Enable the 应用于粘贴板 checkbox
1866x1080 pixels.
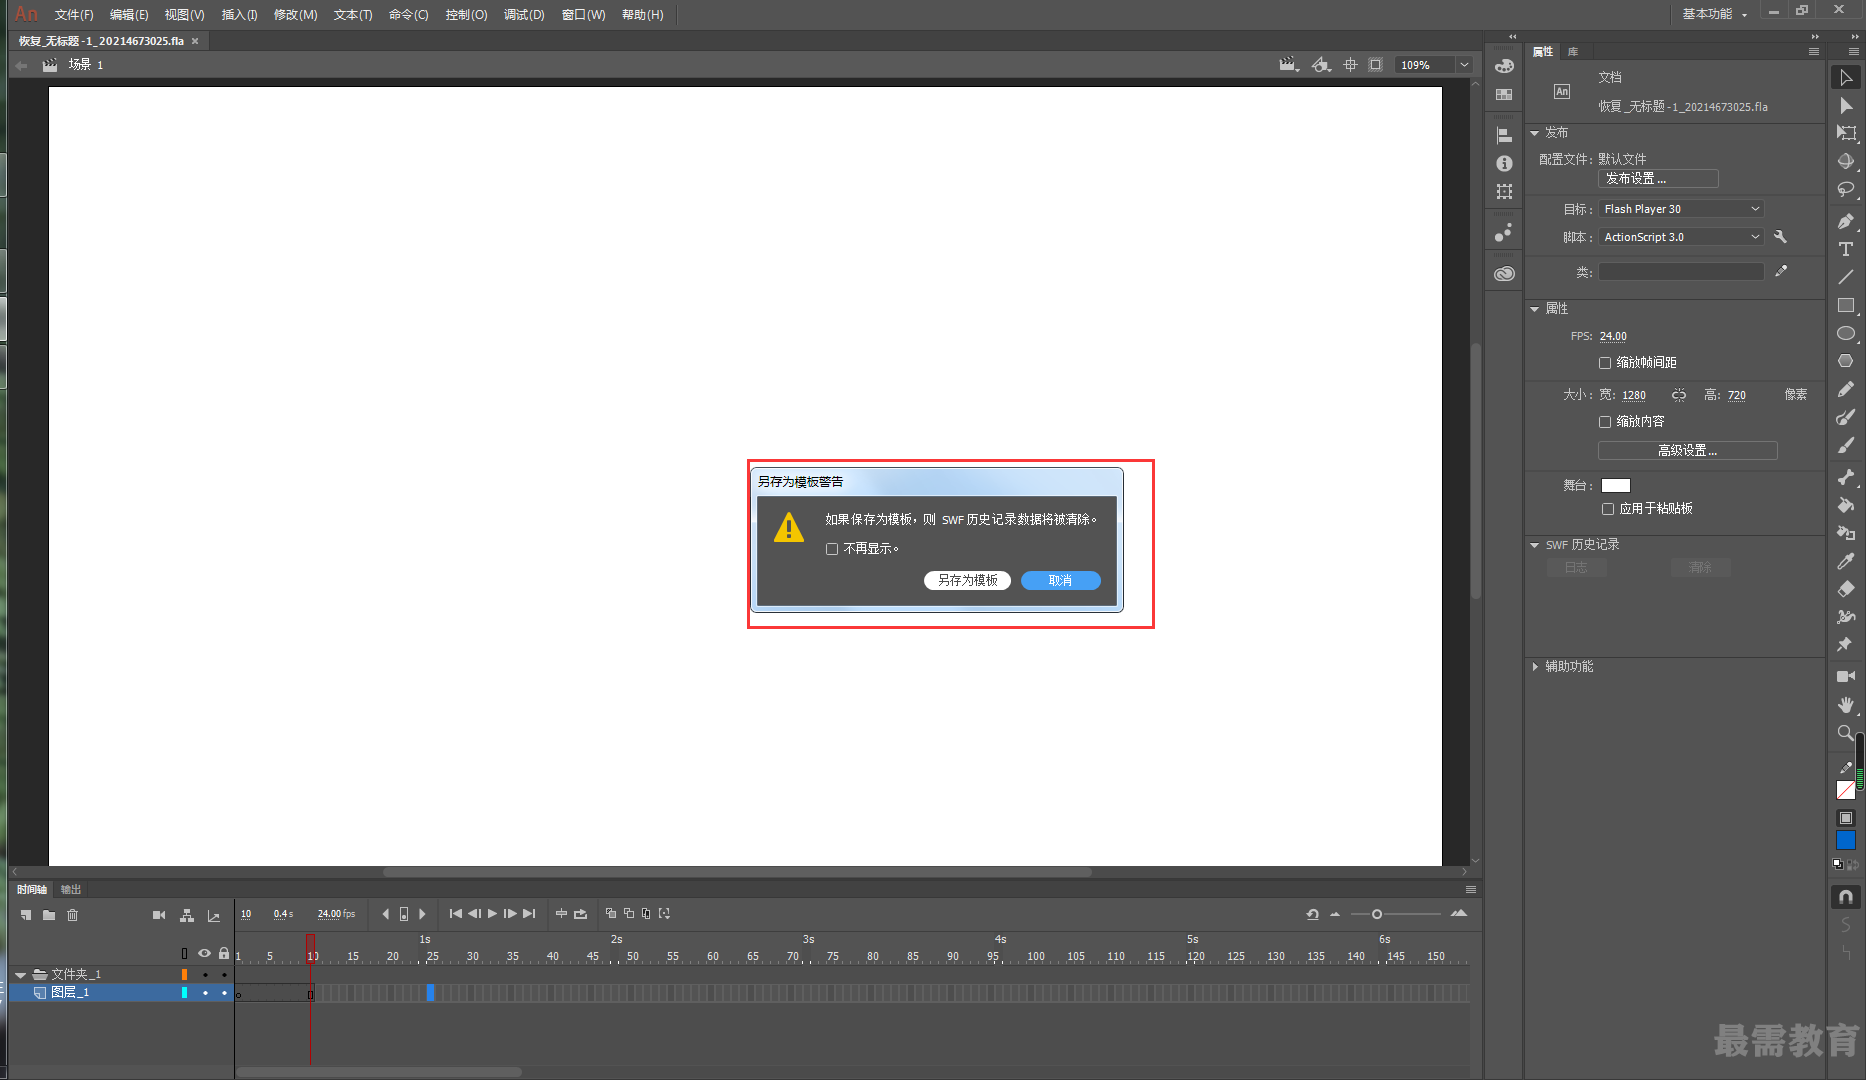click(x=1608, y=509)
